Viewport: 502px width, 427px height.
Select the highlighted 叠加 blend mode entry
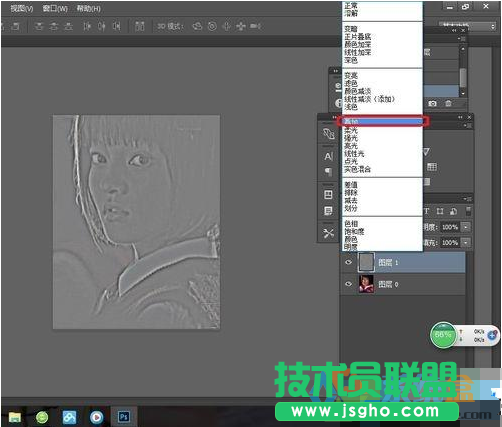382,121
